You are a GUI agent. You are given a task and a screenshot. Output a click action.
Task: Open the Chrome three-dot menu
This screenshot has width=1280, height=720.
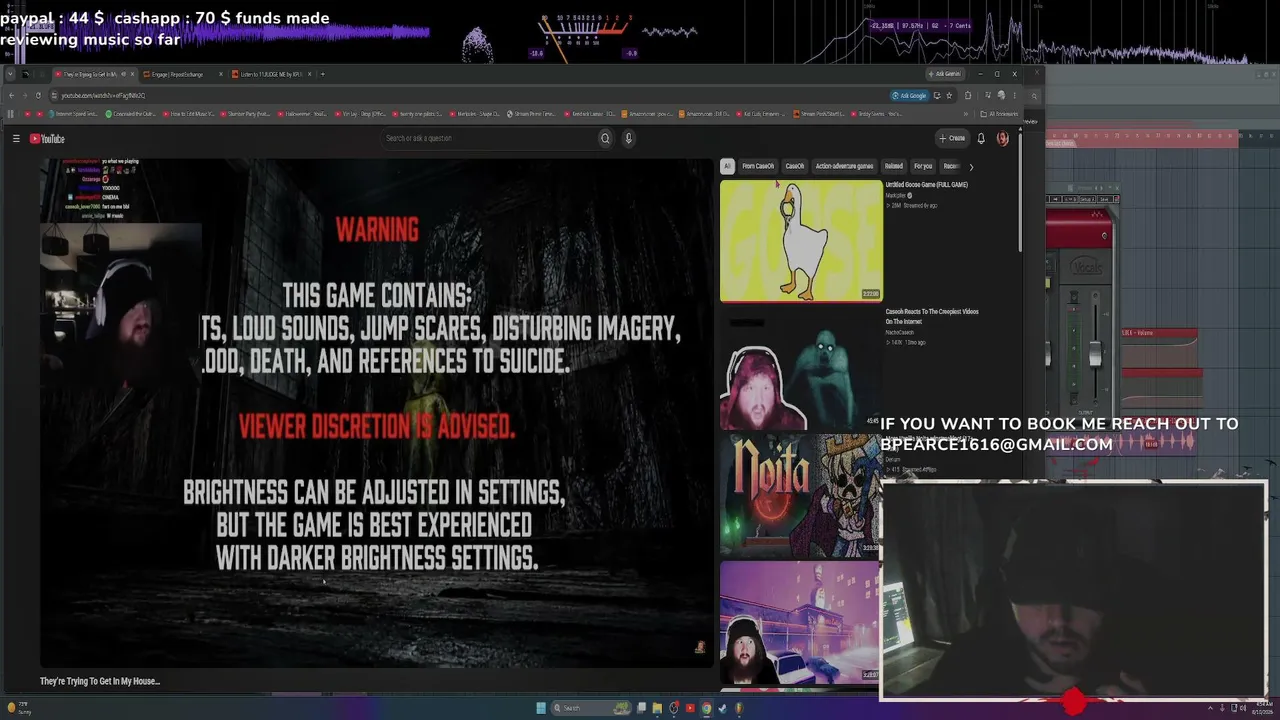click(x=1015, y=95)
